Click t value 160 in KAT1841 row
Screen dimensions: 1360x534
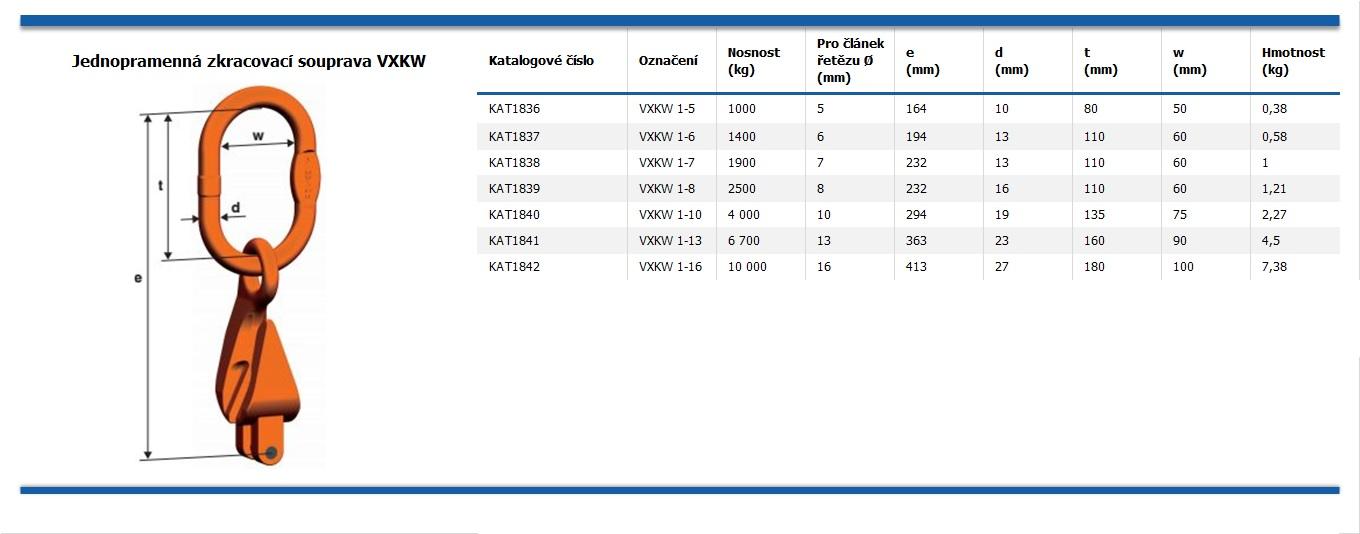(1094, 240)
